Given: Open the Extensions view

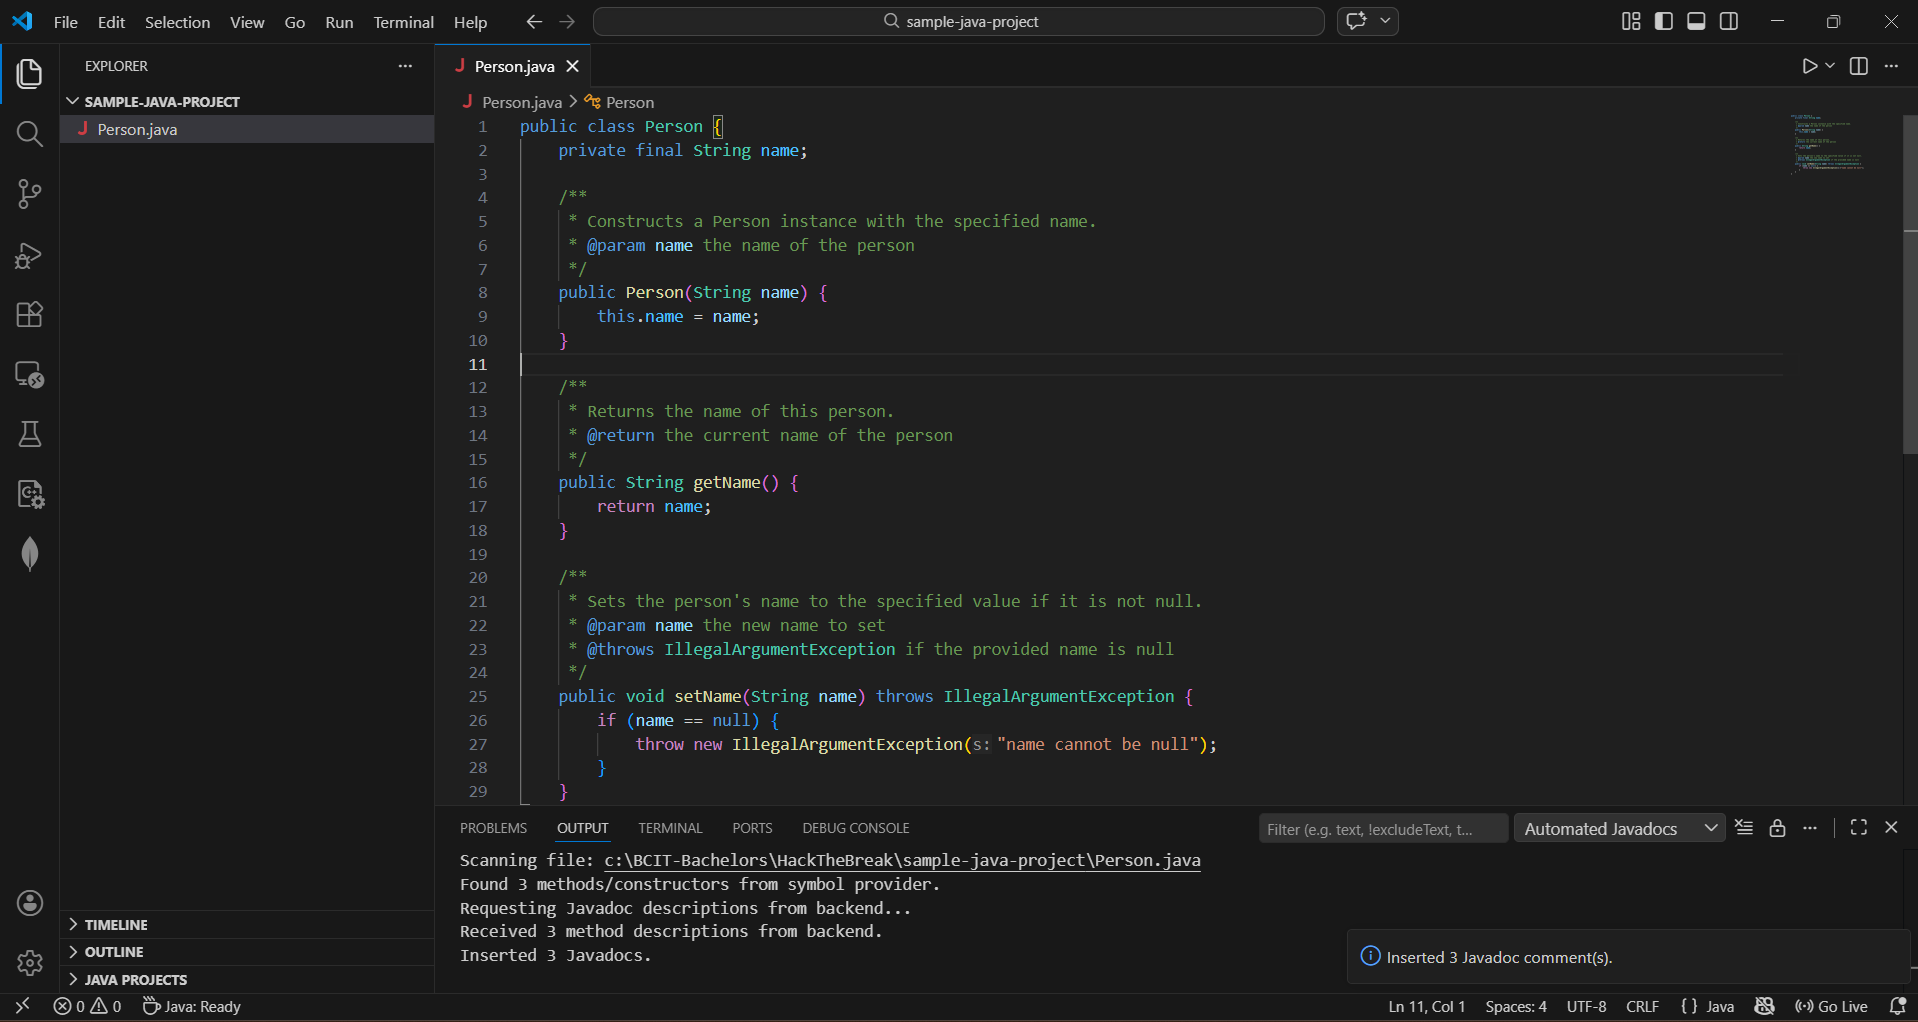Looking at the screenshot, I should click(30, 315).
